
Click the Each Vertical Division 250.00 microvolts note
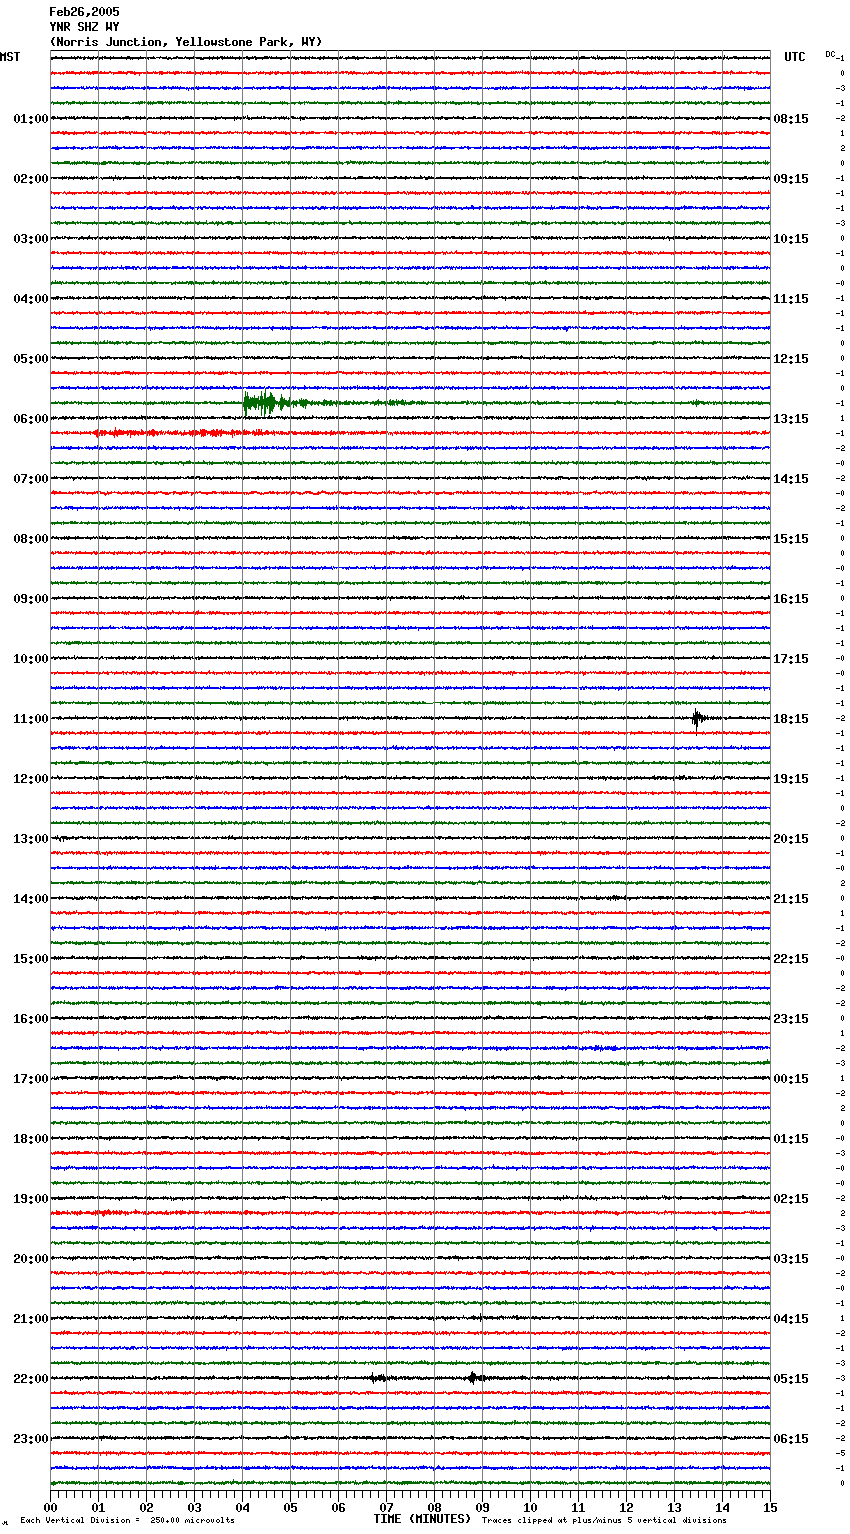[127, 1520]
